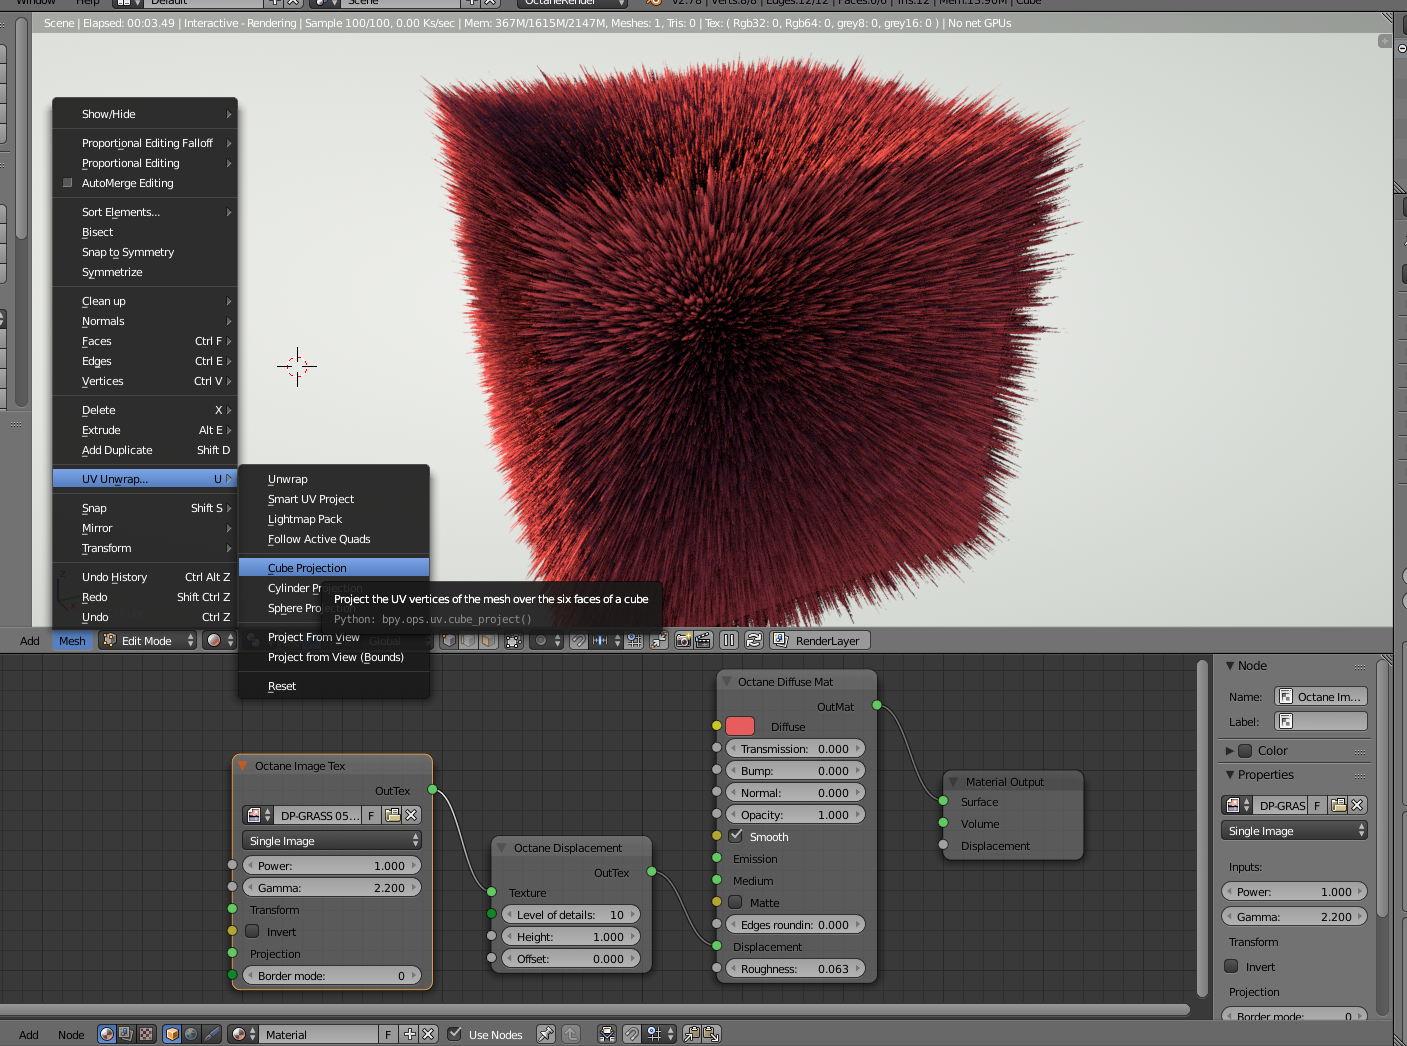Open the Edit Mode selector dropdown

(x=147, y=640)
